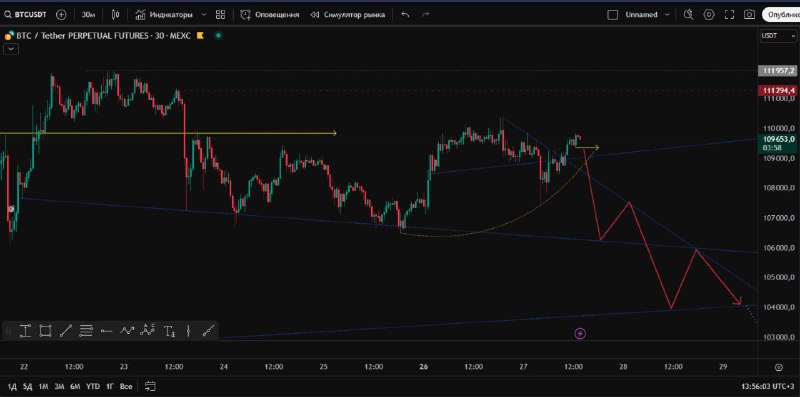Click the 111957,2 gray price label

click(x=778, y=70)
